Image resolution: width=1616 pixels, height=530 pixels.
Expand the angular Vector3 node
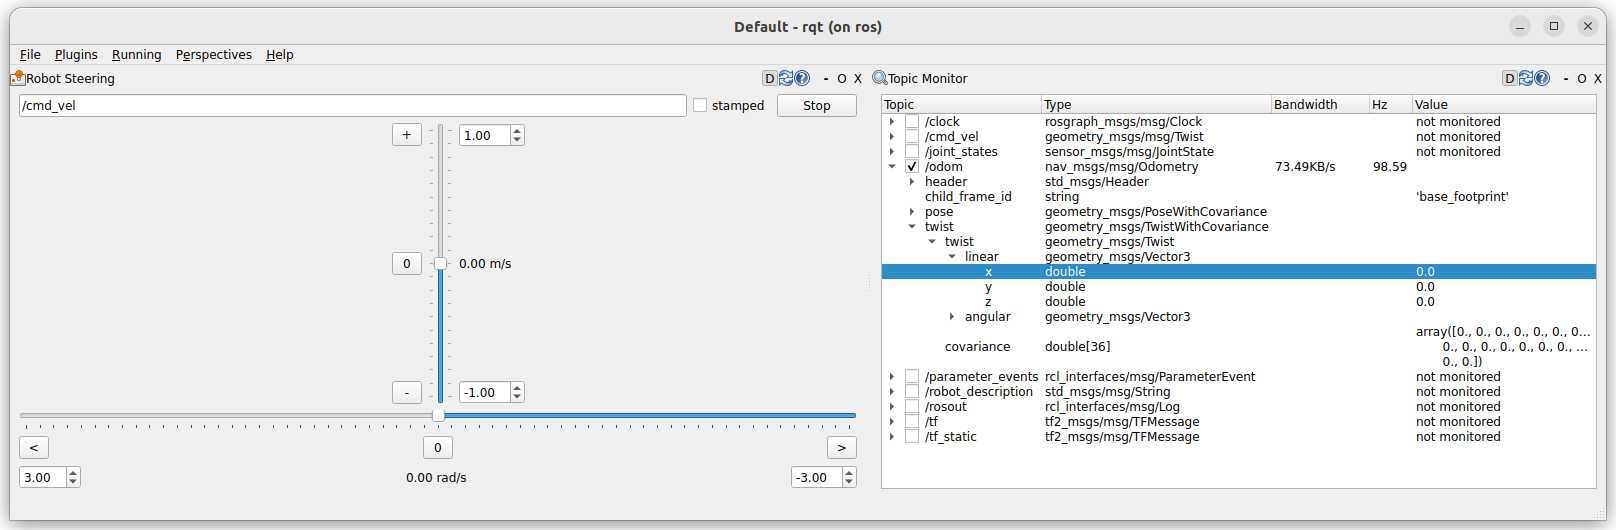pyautogui.click(x=952, y=317)
